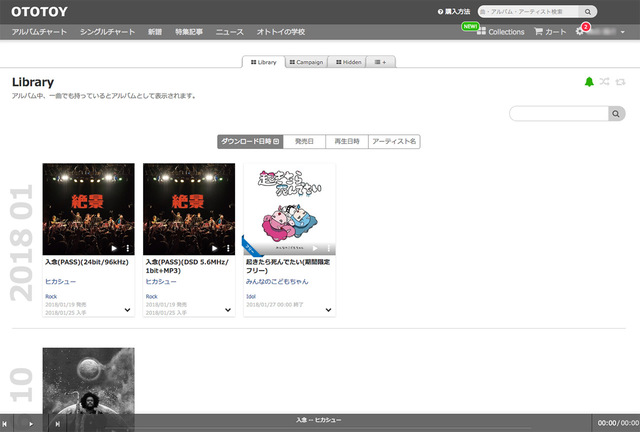640x432 pixels.
Task: Open the 購入方法 help link
Action: (454, 11)
